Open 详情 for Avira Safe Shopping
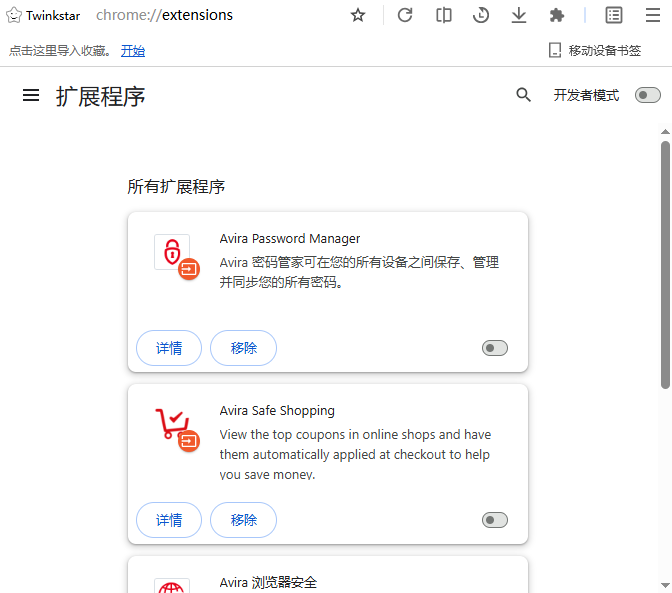Image resolution: width=672 pixels, height=593 pixels. (x=169, y=520)
